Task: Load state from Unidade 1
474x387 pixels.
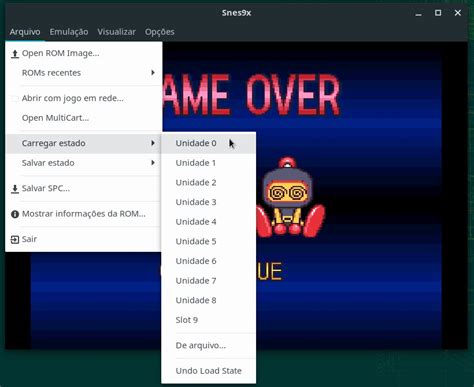Action: click(209, 163)
